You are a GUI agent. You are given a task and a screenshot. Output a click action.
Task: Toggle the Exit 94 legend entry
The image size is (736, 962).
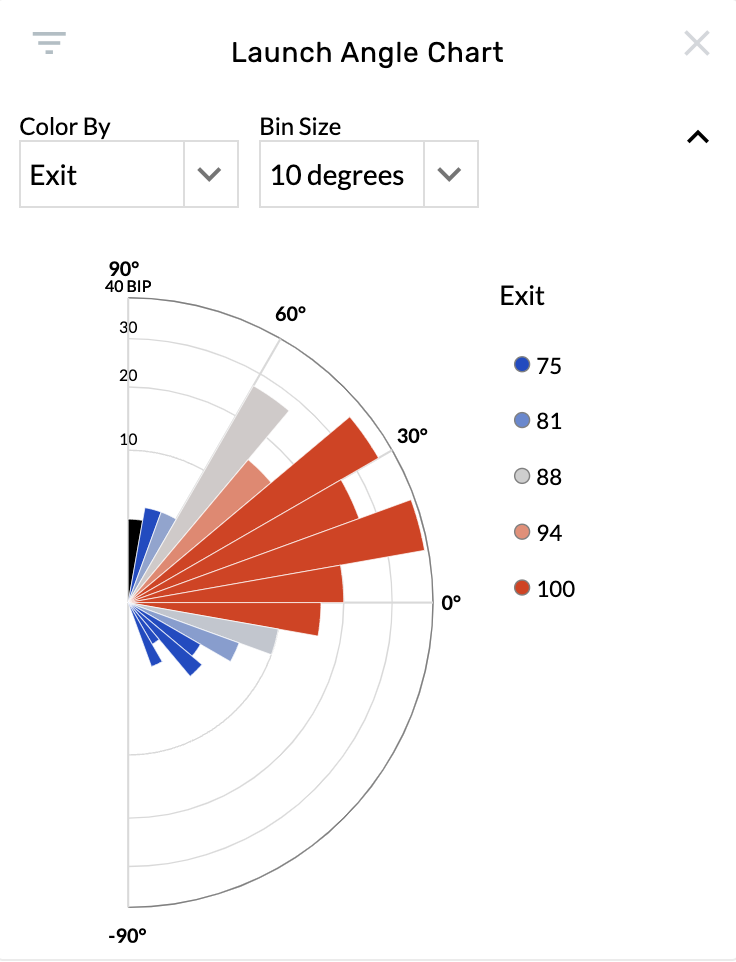(540, 532)
